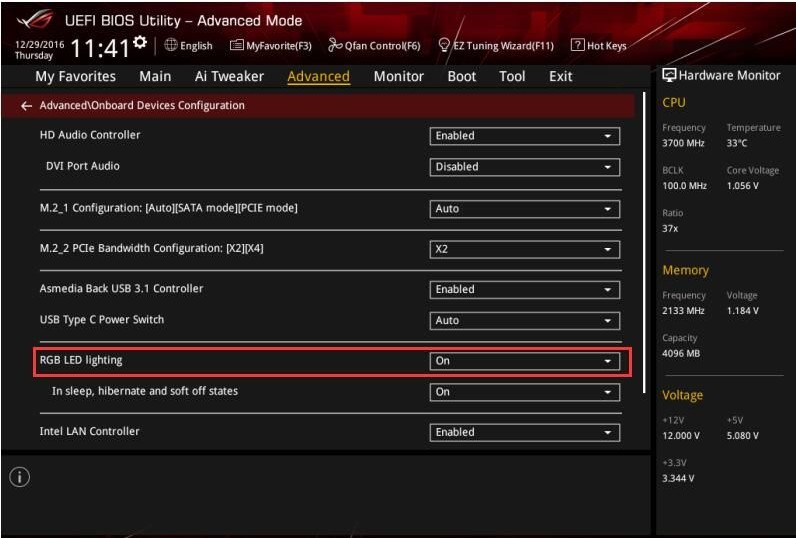Click the globe language icon
The width and height of the screenshot is (796, 538).
pyautogui.click(x=171, y=45)
